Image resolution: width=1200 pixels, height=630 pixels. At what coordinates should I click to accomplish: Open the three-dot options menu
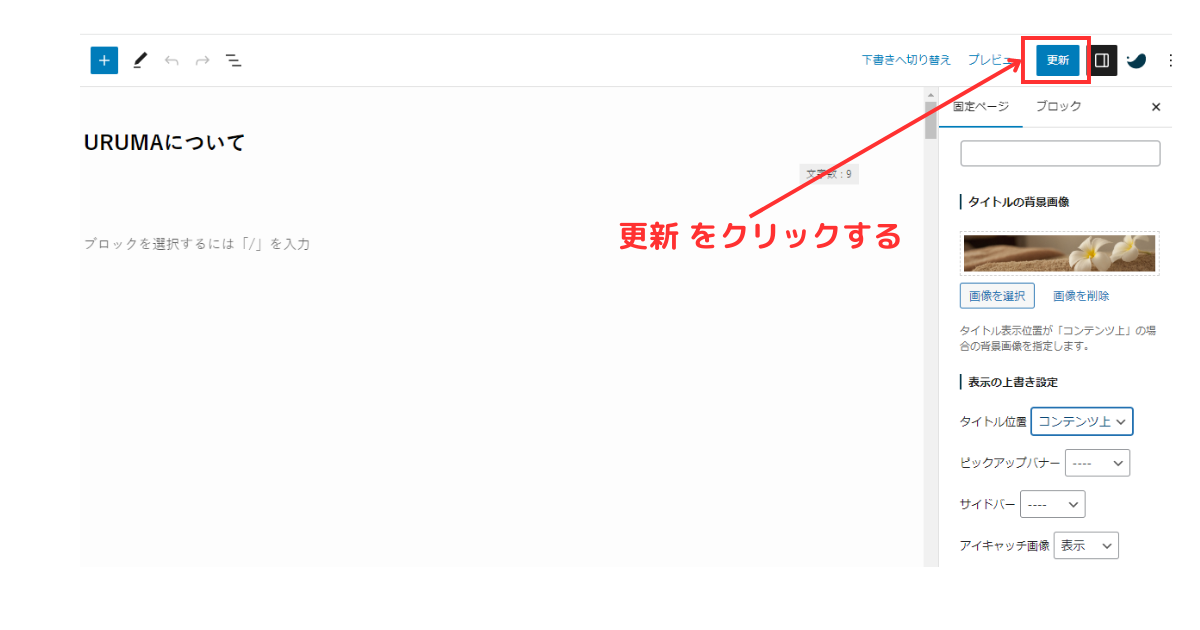1170,60
